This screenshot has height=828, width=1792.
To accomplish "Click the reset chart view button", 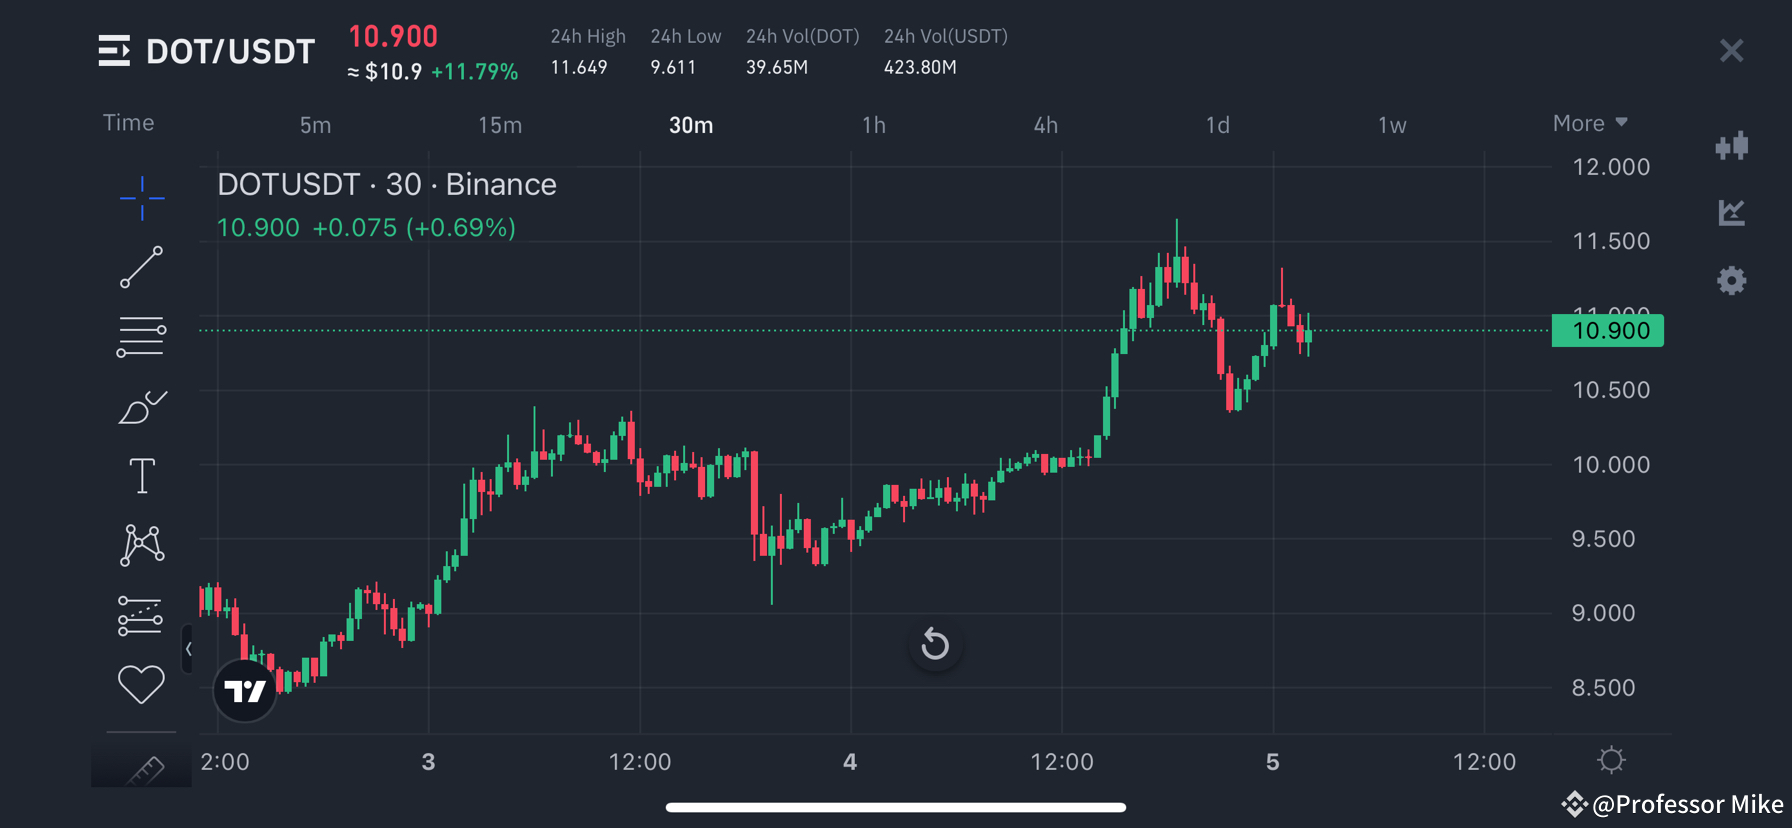I will 934,644.
